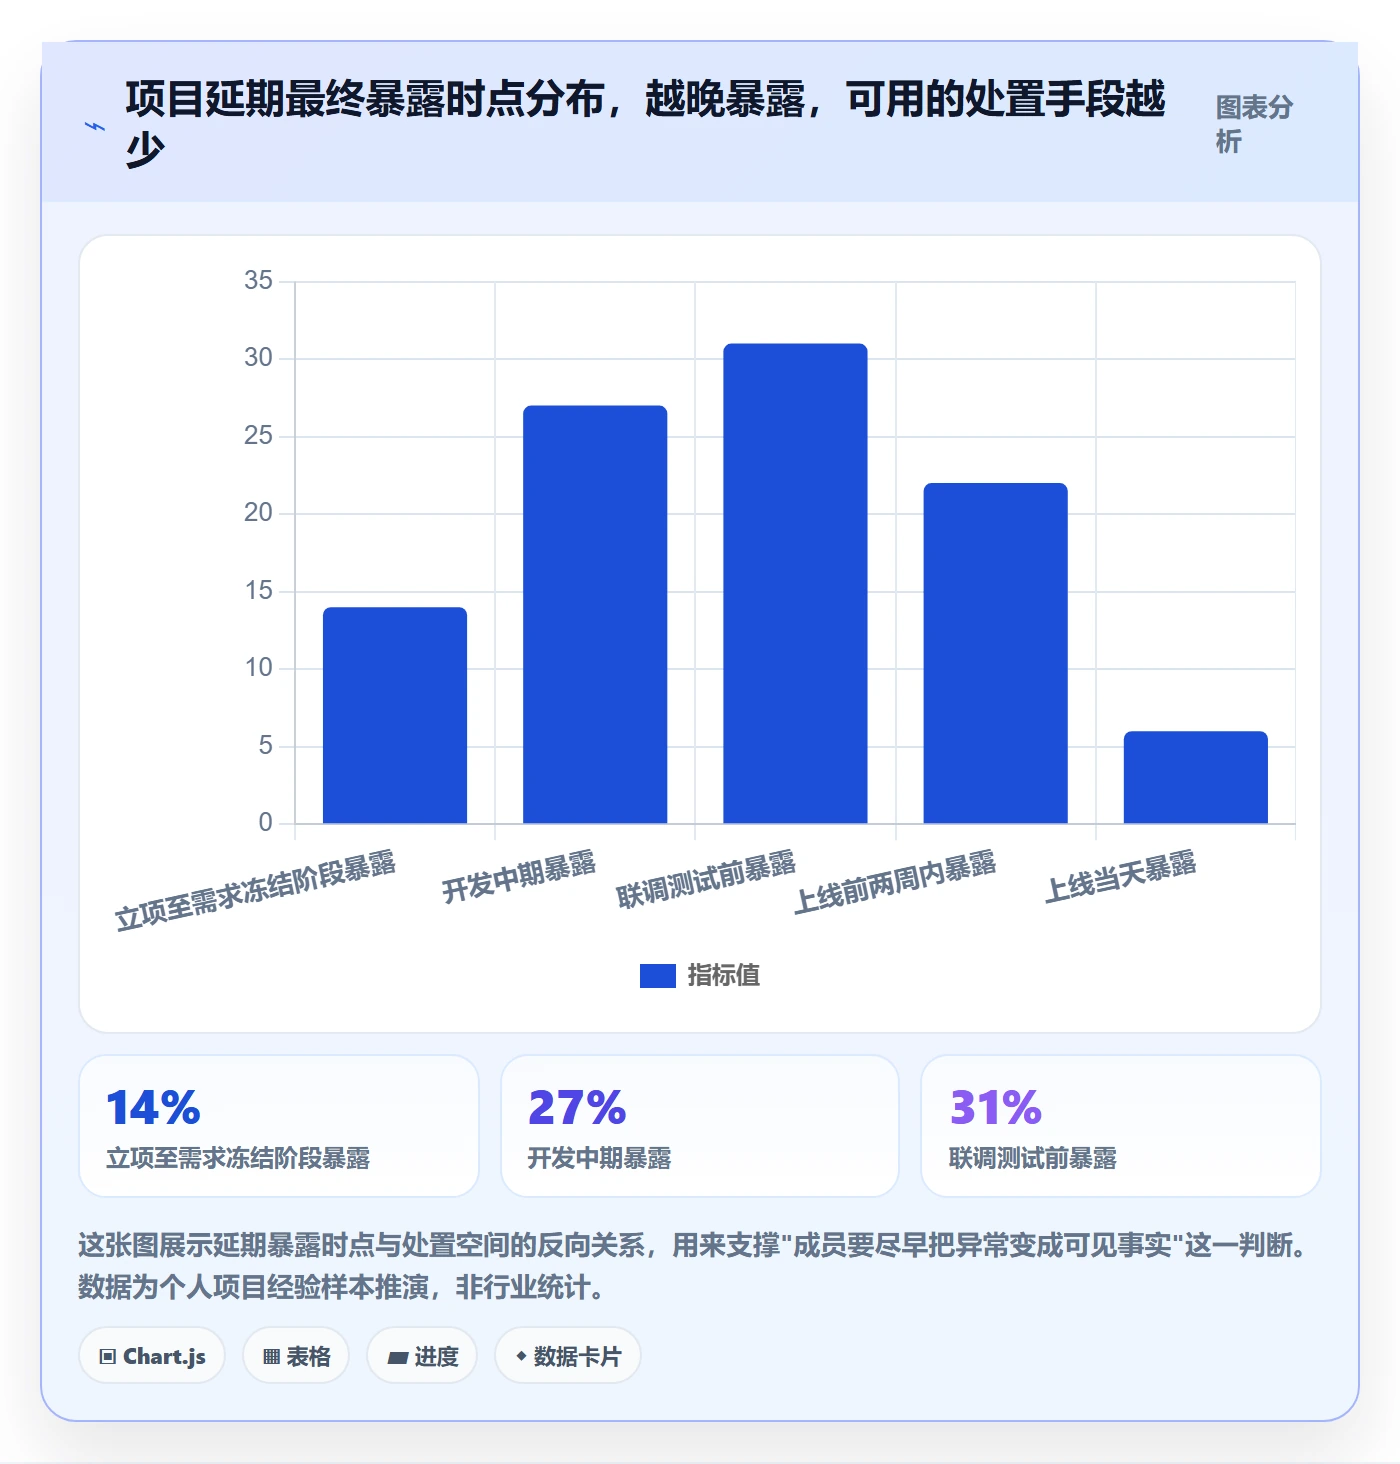Screen dimensions: 1400x1464
Task: Click x-axis label 上线当天暴露
Action: point(1121,877)
